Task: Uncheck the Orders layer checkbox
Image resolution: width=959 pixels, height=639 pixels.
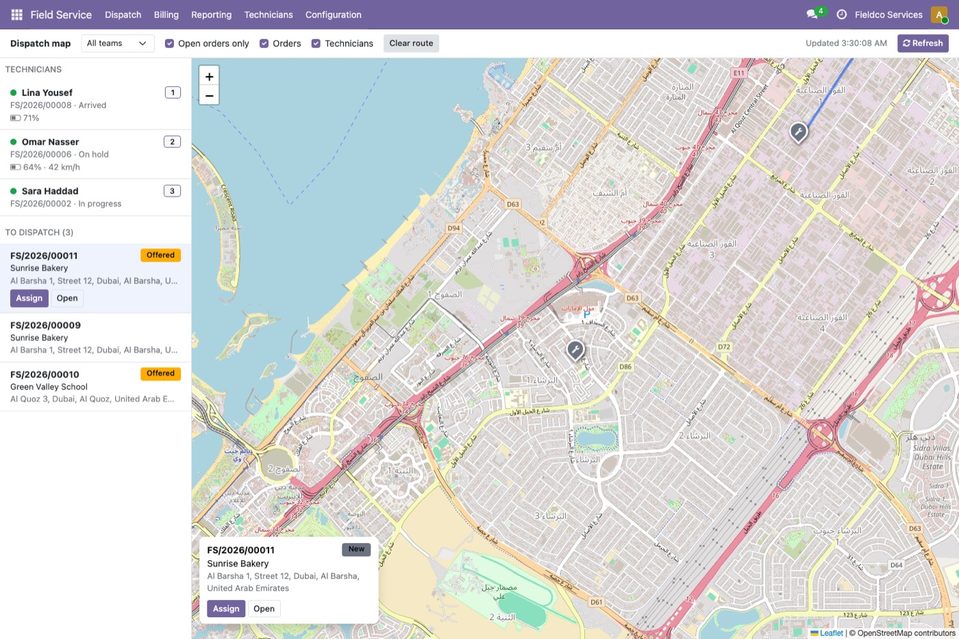Action: point(264,43)
